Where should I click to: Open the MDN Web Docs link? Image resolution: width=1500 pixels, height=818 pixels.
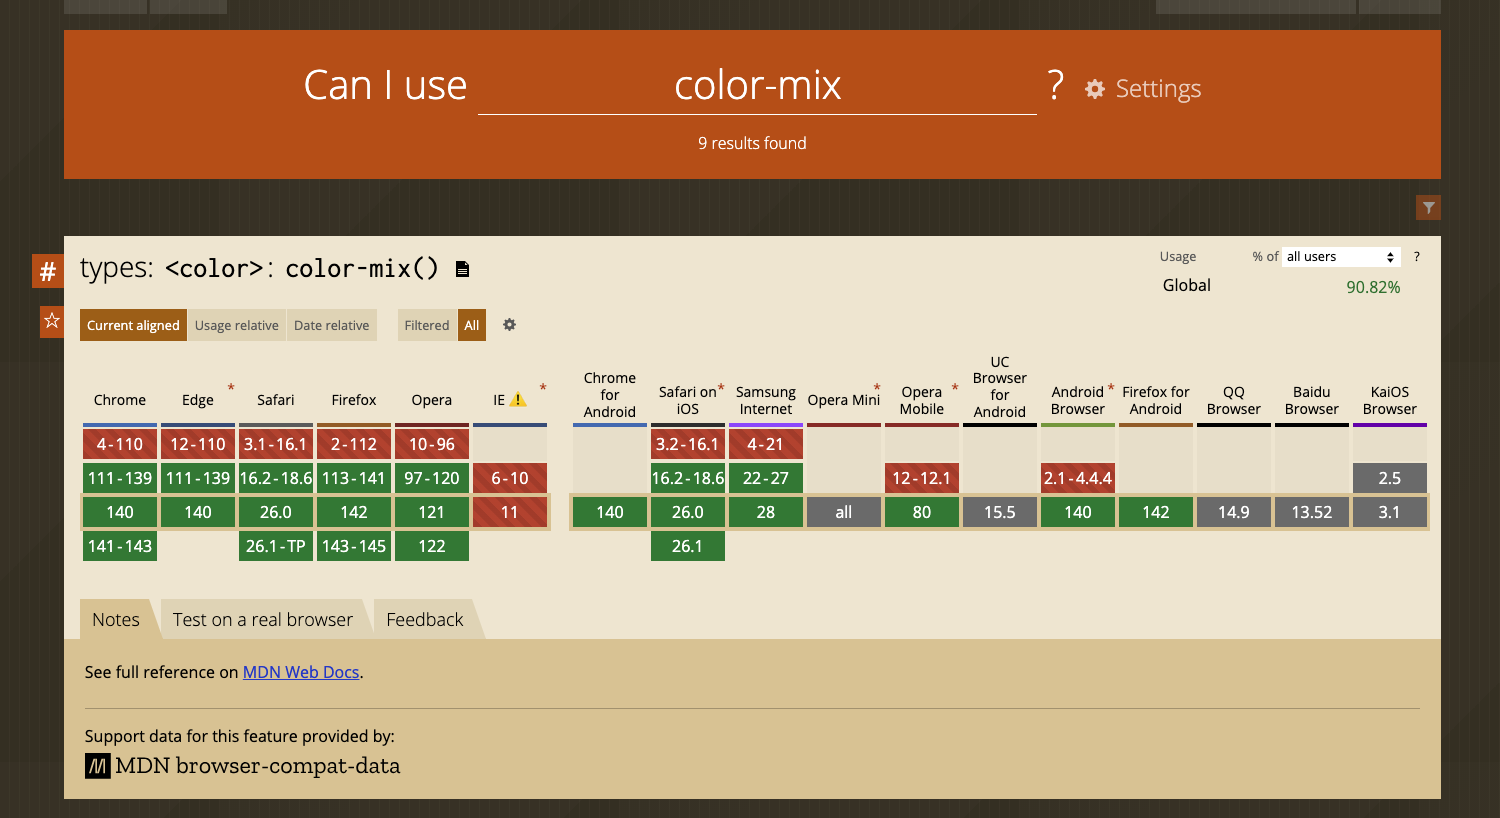[300, 671]
